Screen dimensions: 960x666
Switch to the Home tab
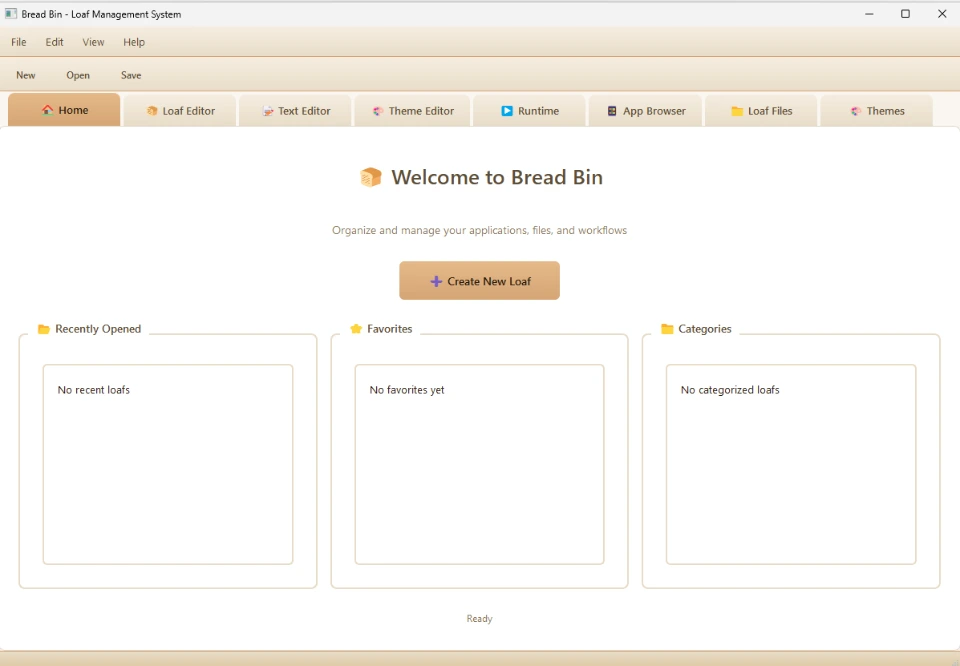64,110
